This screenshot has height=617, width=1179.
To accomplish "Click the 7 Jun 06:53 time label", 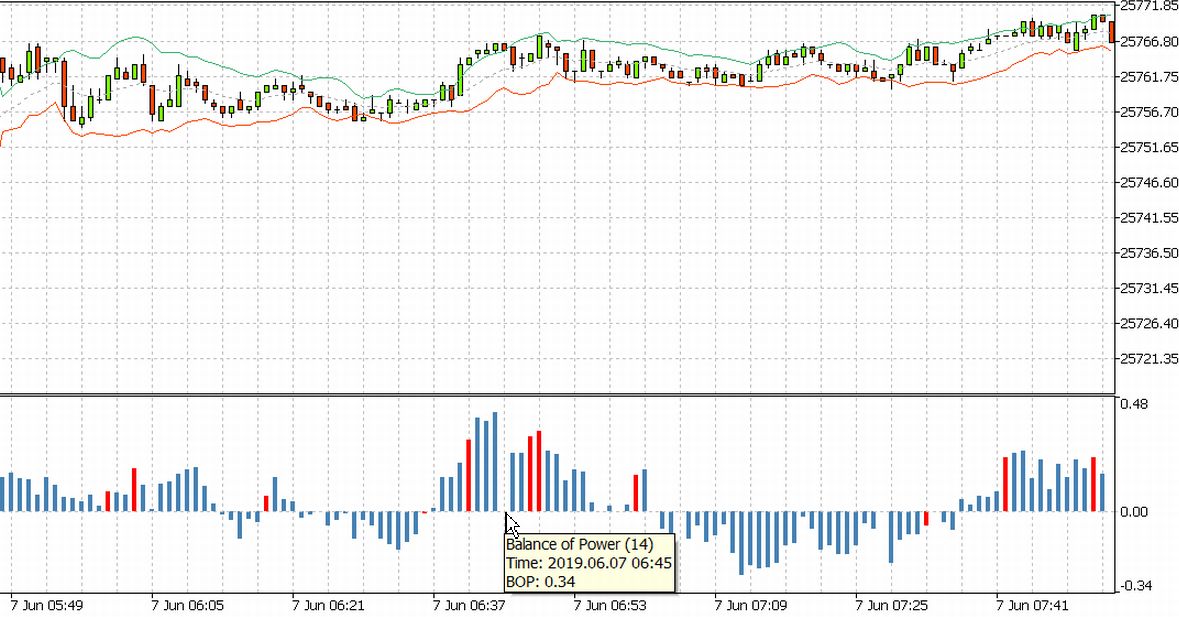I will tap(610, 605).
